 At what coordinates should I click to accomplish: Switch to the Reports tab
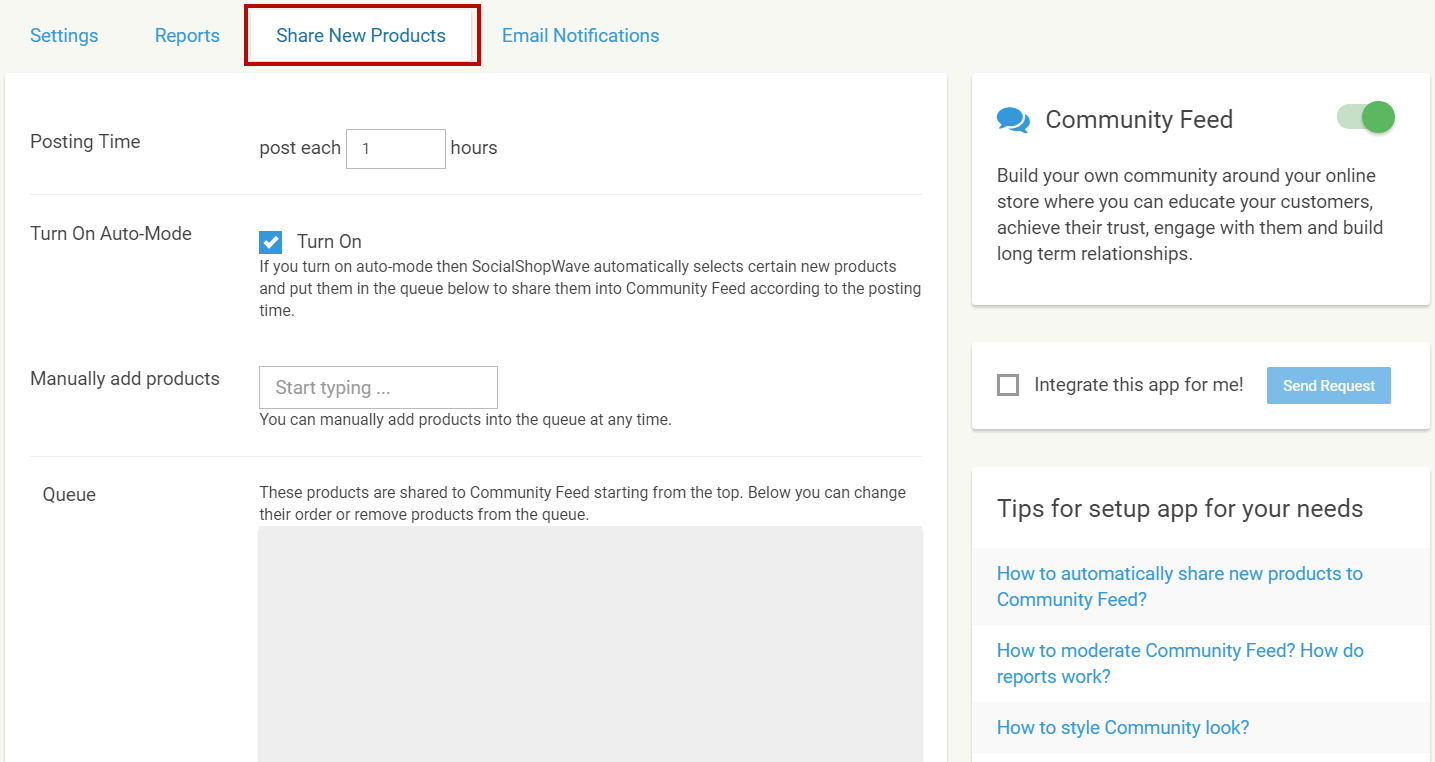[x=187, y=36]
